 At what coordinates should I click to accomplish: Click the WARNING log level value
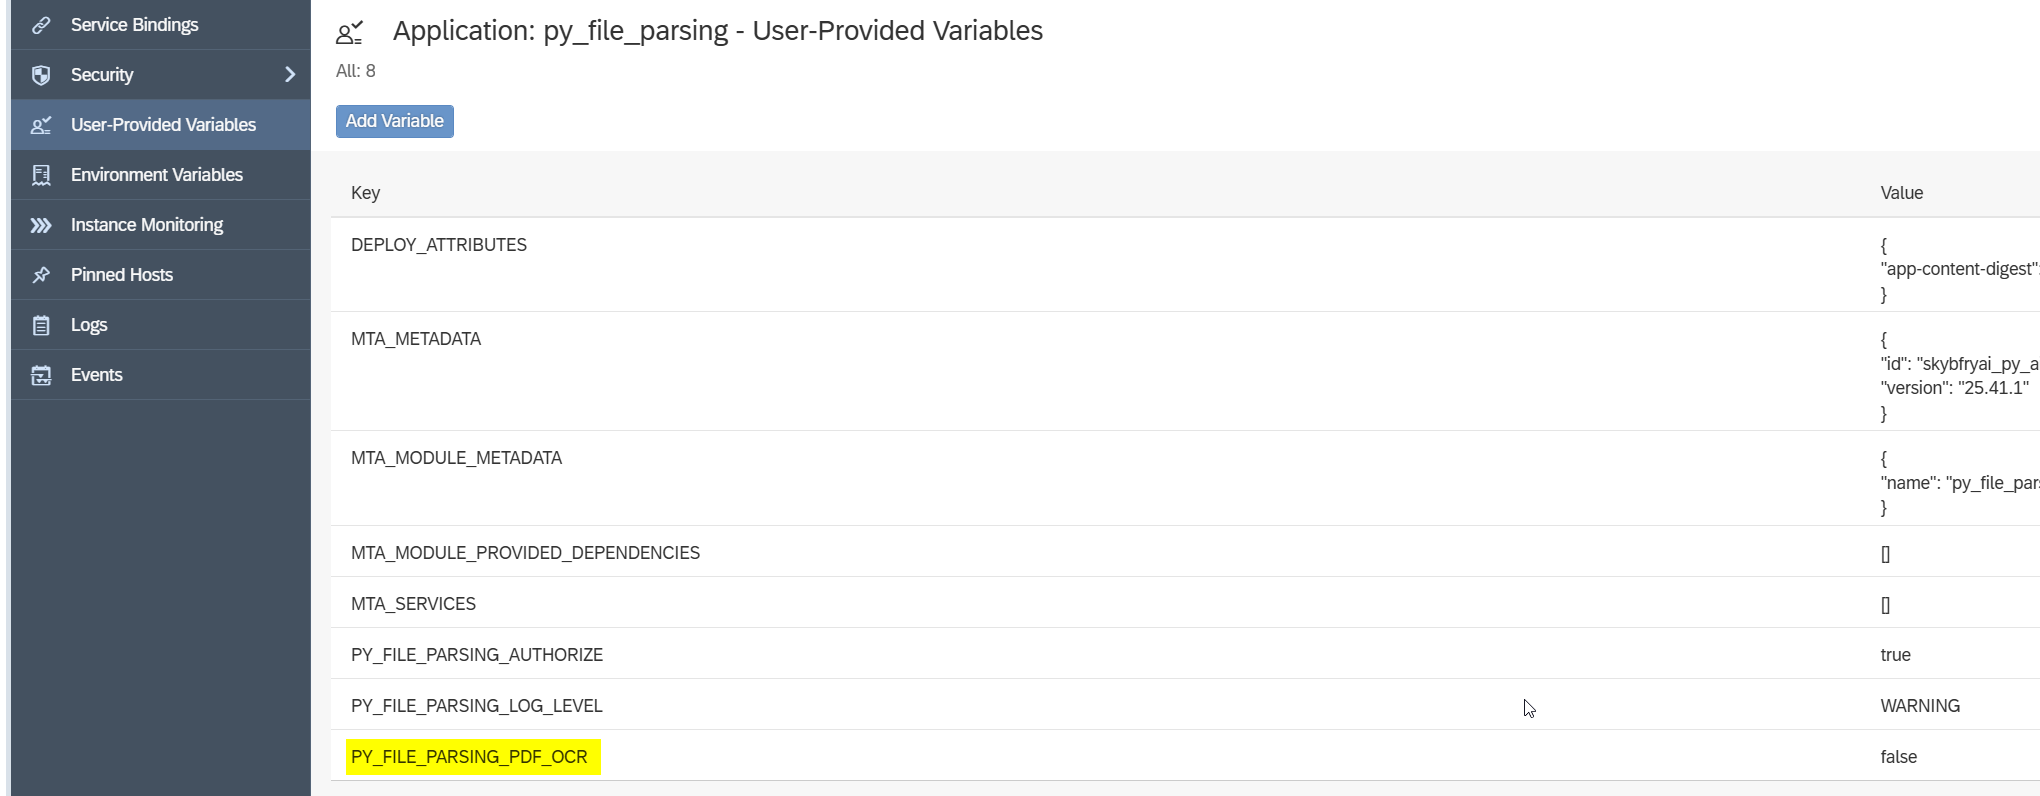pyautogui.click(x=1919, y=706)
